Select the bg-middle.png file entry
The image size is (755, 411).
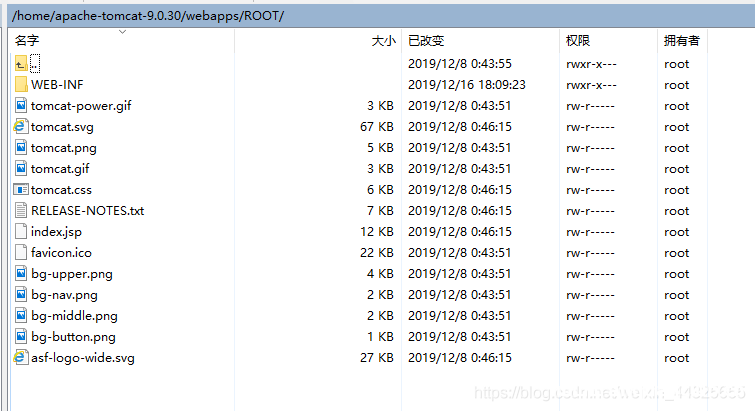[x=74, y=316]
